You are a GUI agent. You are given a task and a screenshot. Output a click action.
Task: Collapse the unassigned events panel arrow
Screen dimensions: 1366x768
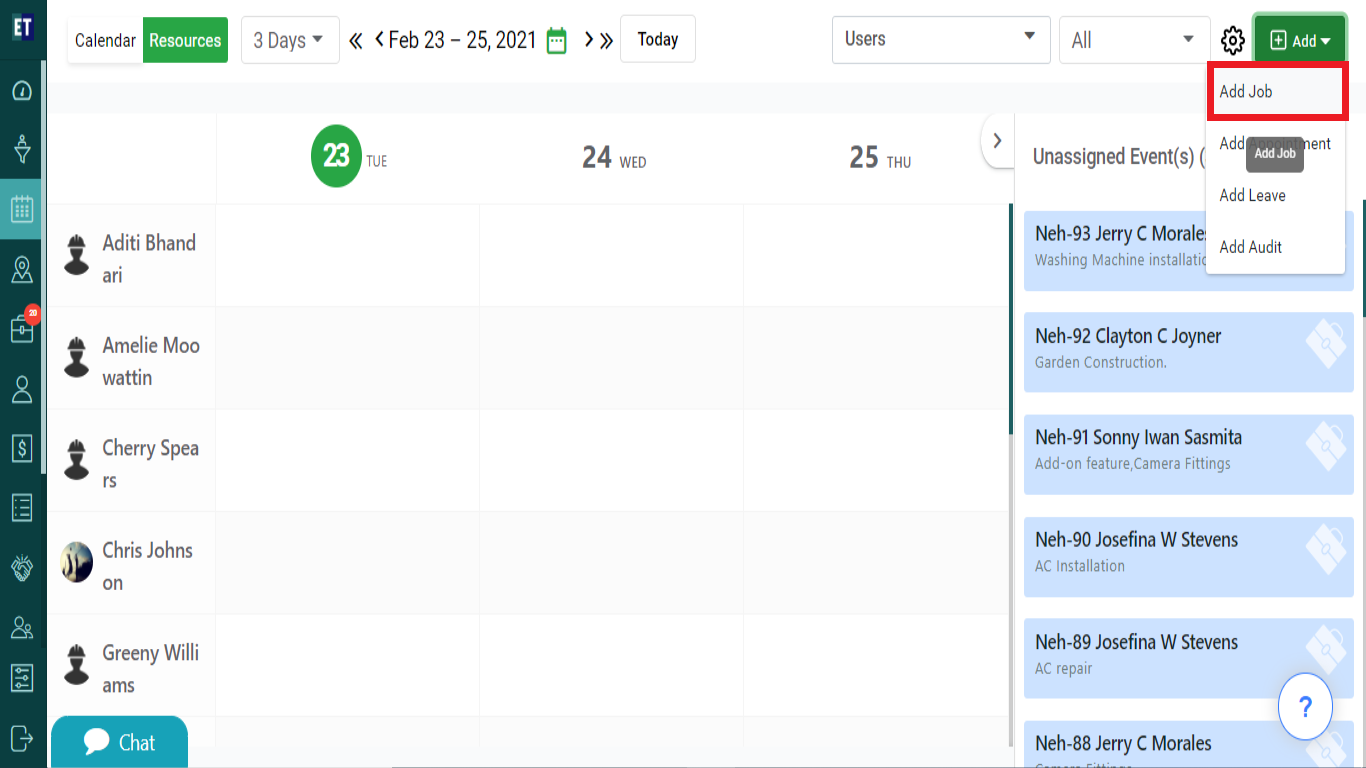[x=996, y=141]
